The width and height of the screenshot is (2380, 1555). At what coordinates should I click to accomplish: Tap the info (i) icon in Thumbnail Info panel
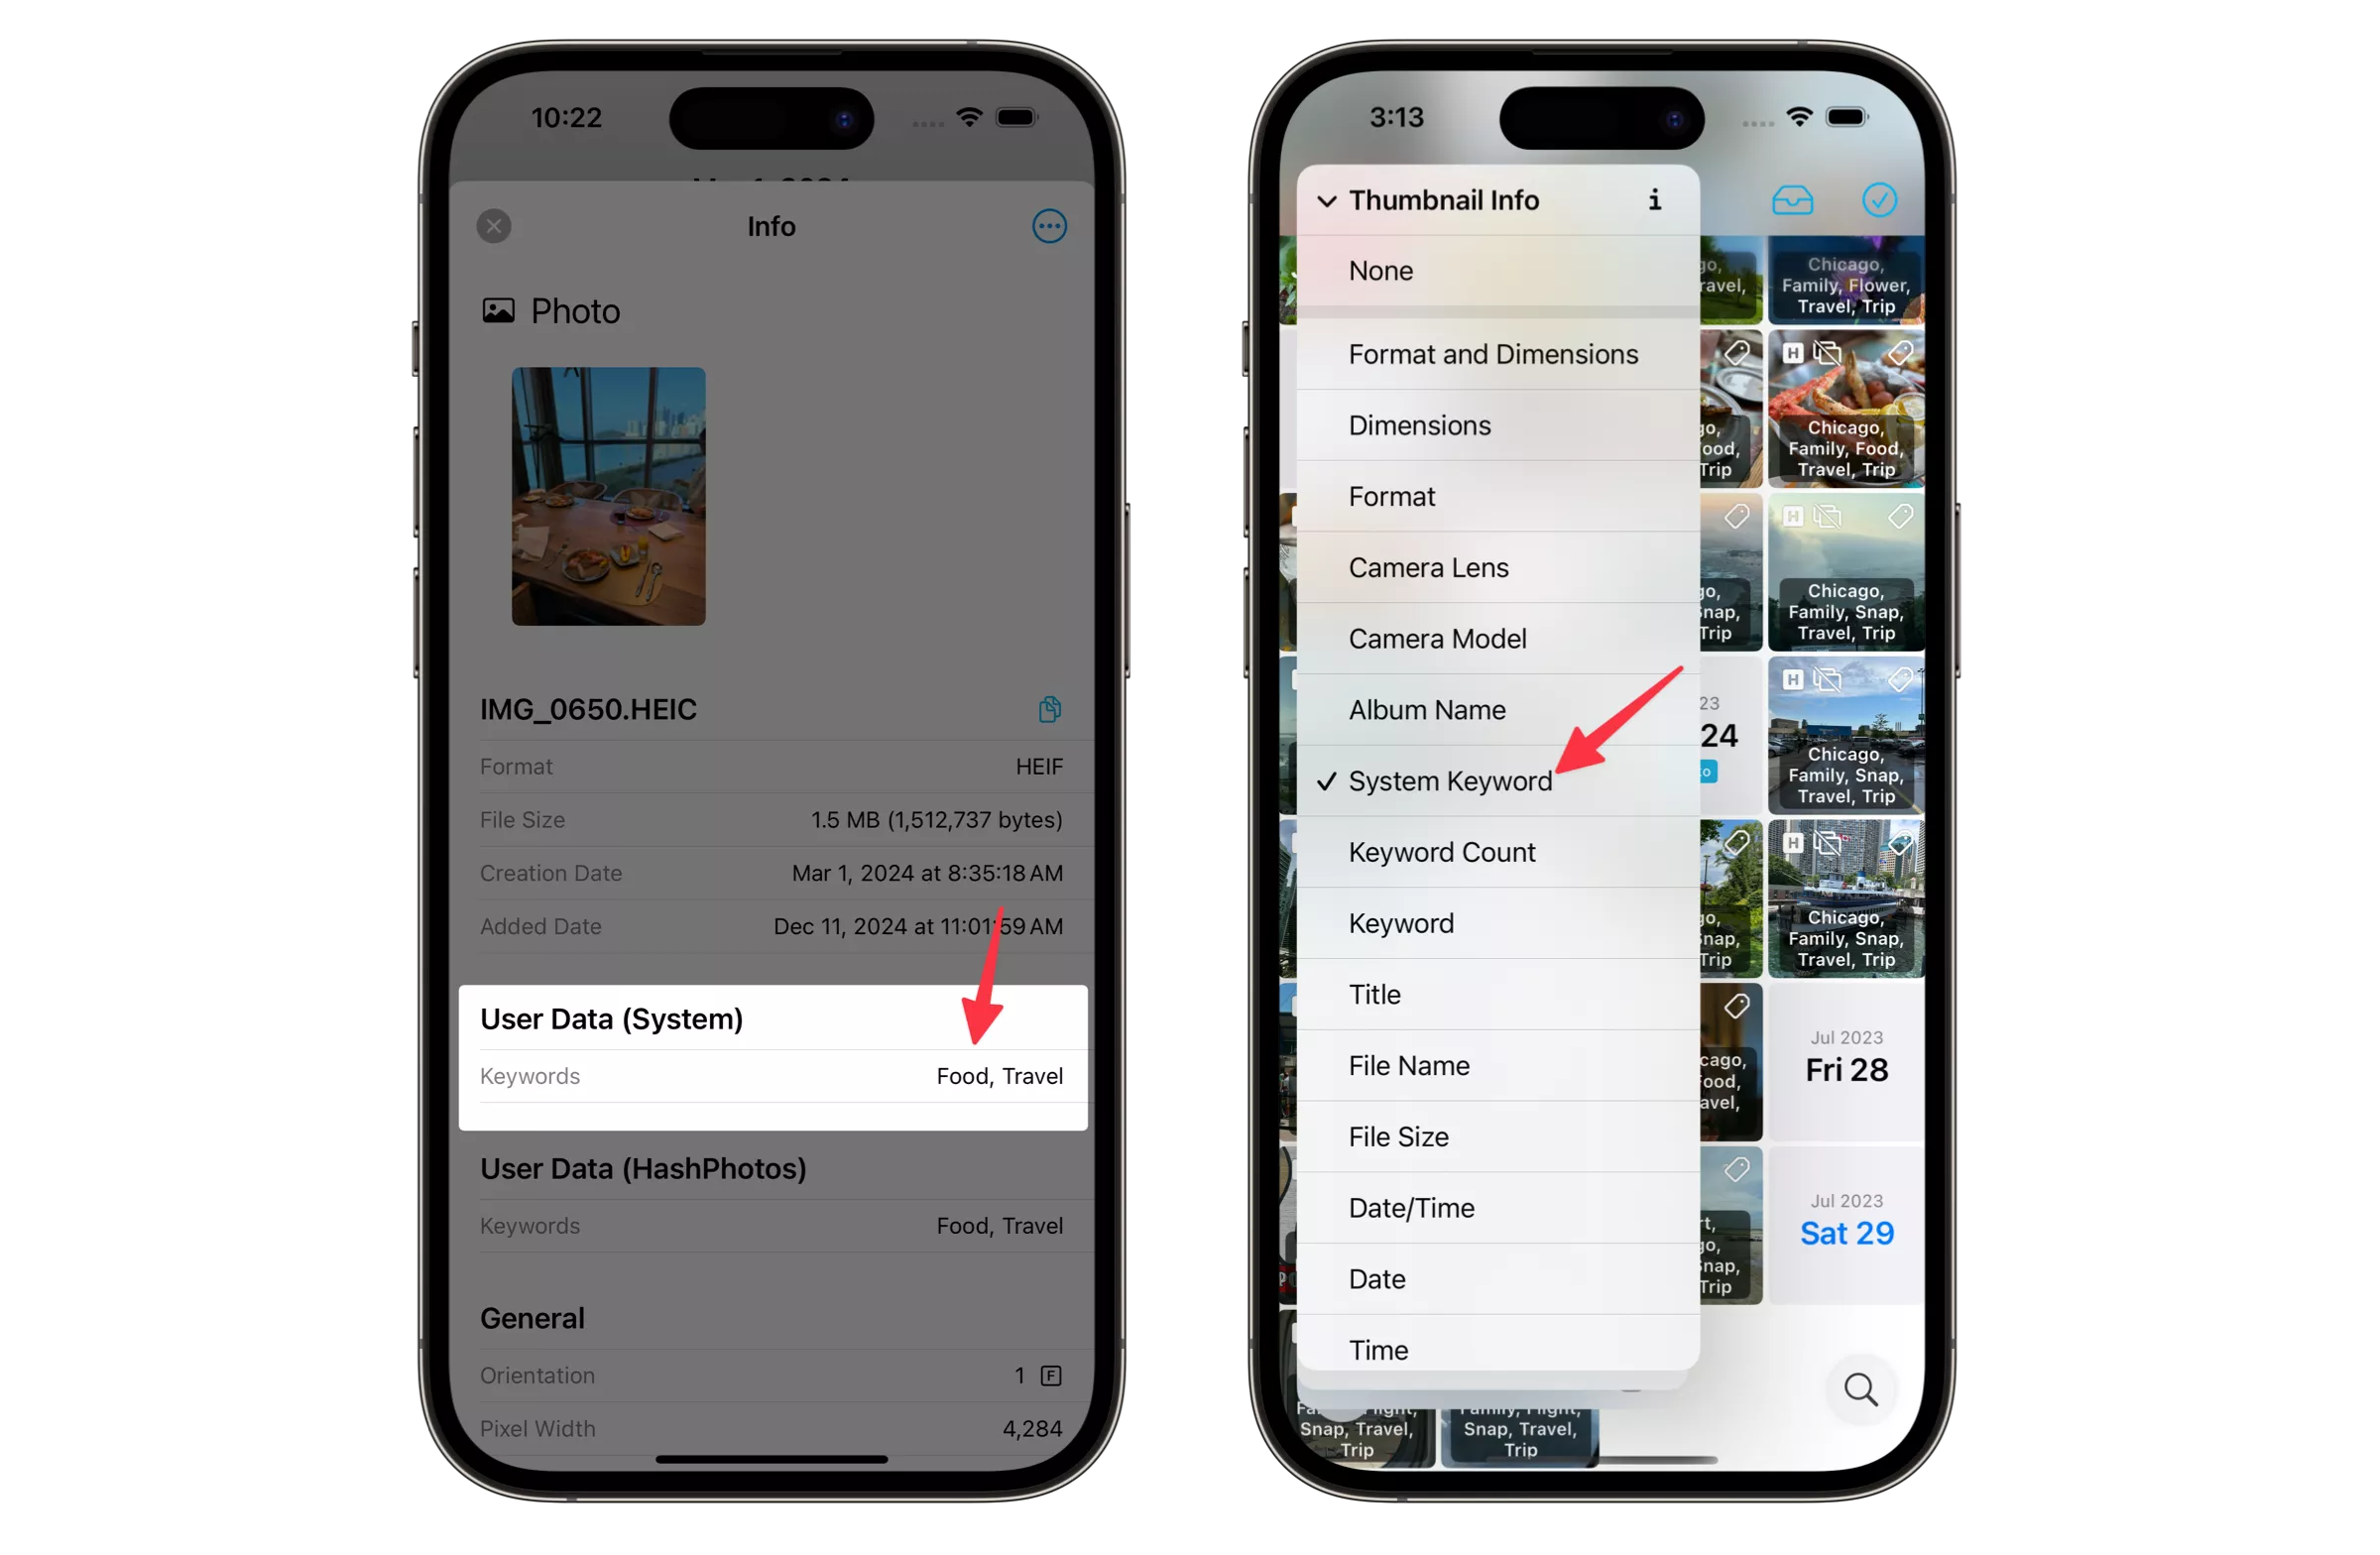pyautogui.click(x=1653, y=199)
